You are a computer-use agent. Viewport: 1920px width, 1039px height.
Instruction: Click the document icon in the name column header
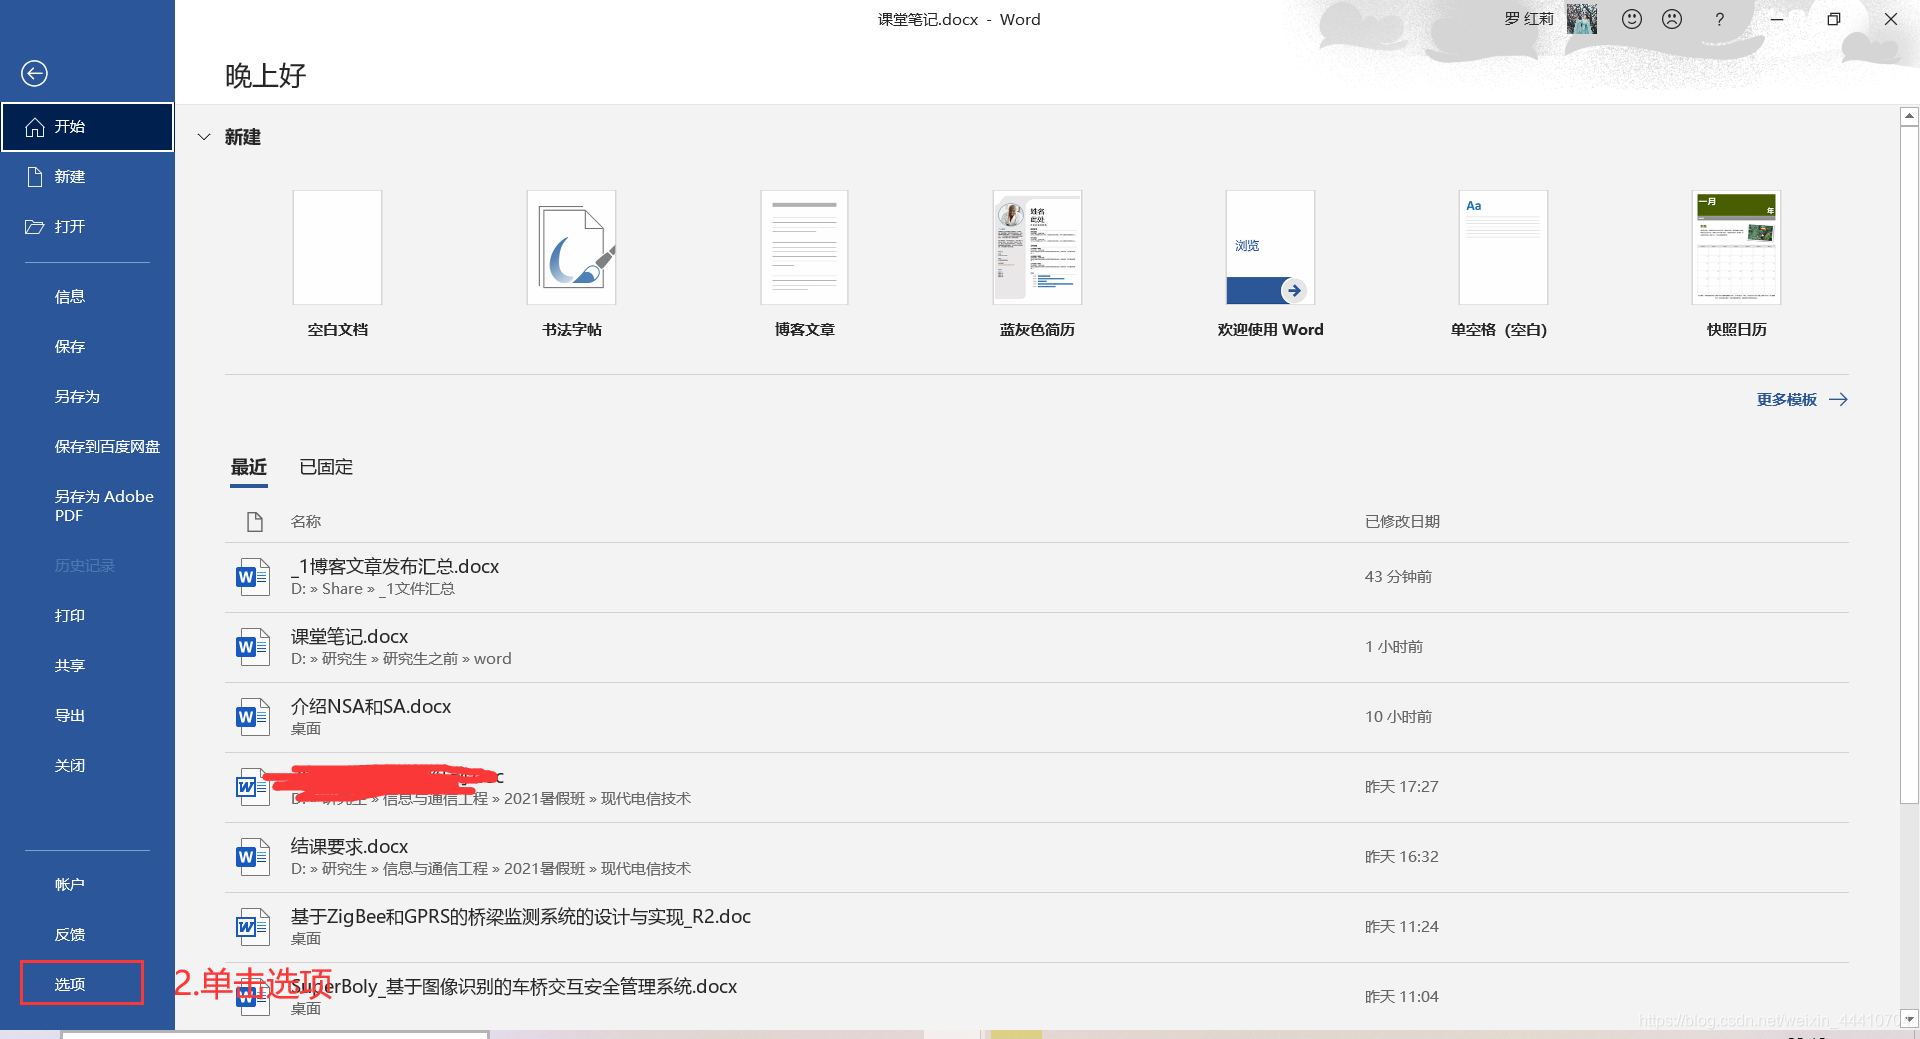pos(254,521)
